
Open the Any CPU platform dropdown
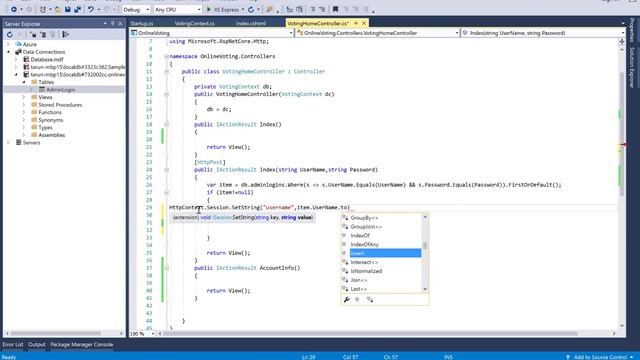pos(178,9)
